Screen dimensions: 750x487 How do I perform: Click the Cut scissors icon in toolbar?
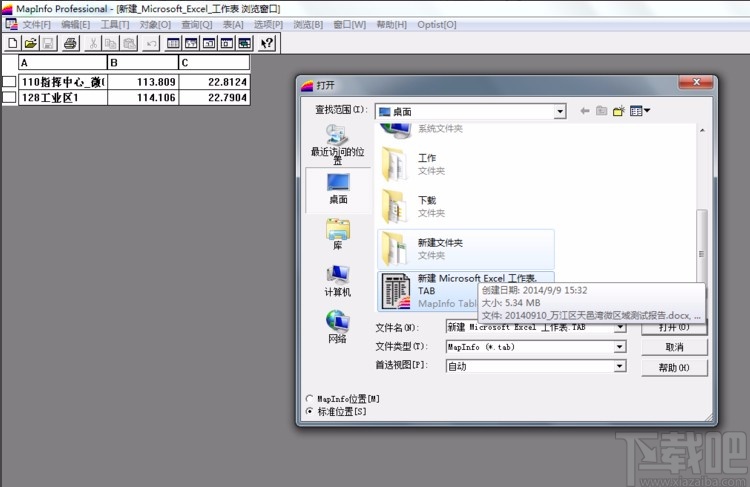tap(93, 44)
